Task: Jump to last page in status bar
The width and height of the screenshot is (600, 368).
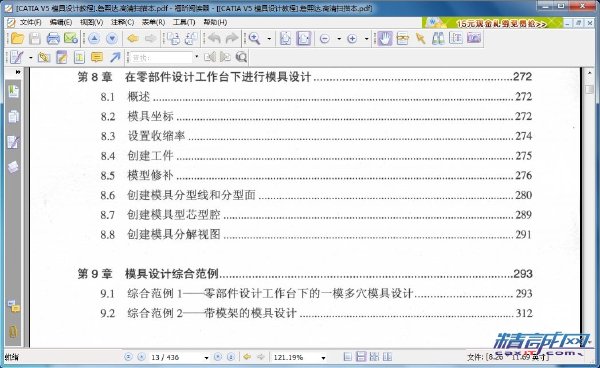Action: (x=231, y=357)
